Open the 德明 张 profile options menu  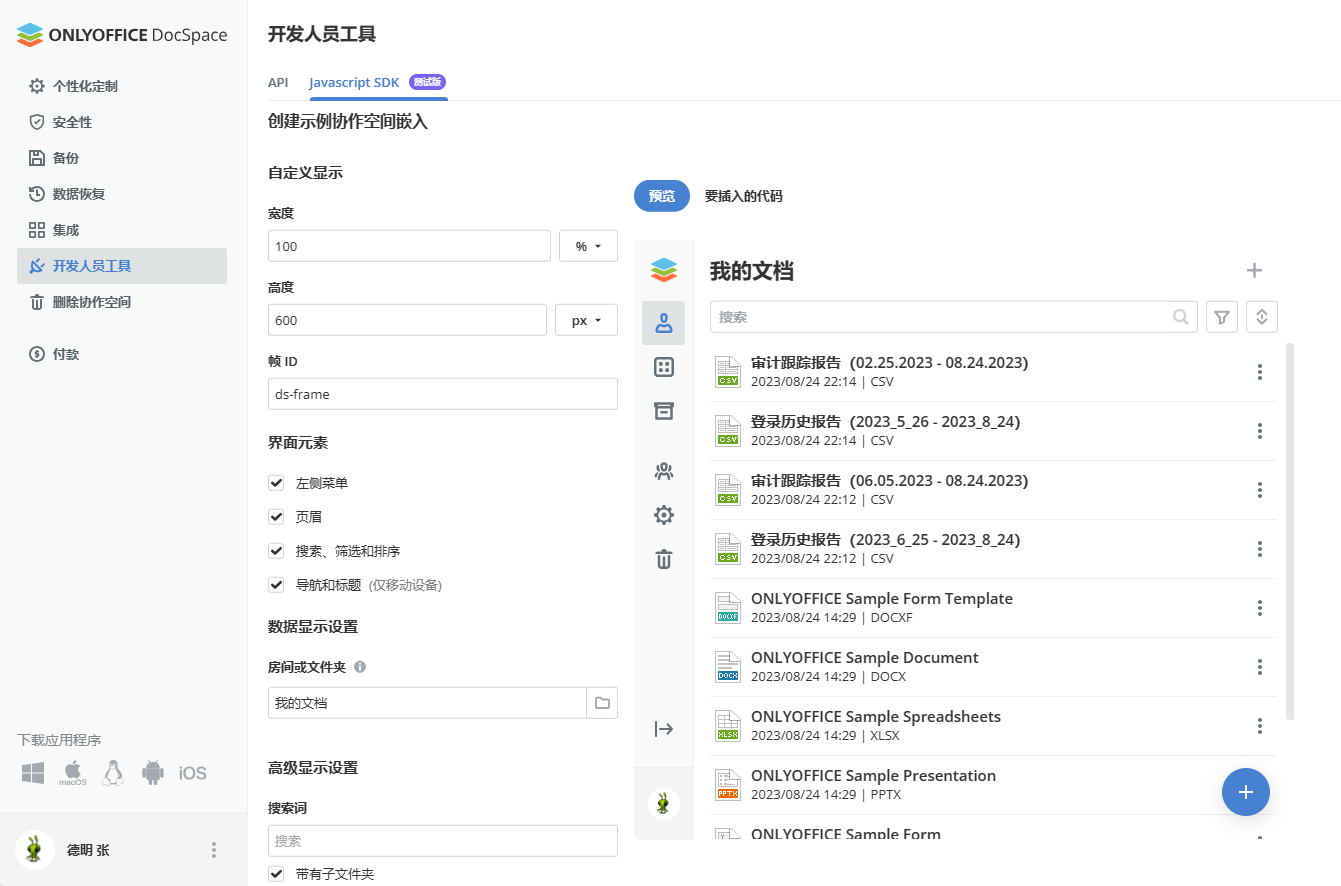pos(213,850)
